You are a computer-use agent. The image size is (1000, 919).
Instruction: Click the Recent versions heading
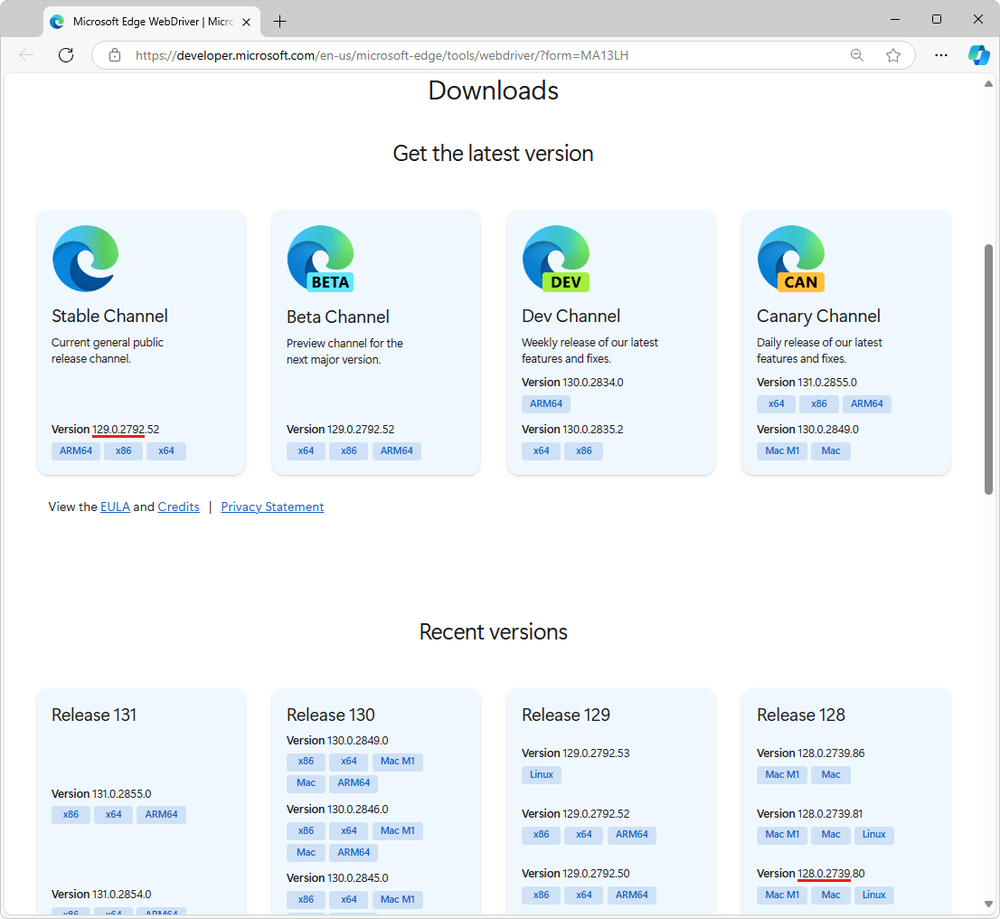[x=493, y=632]
